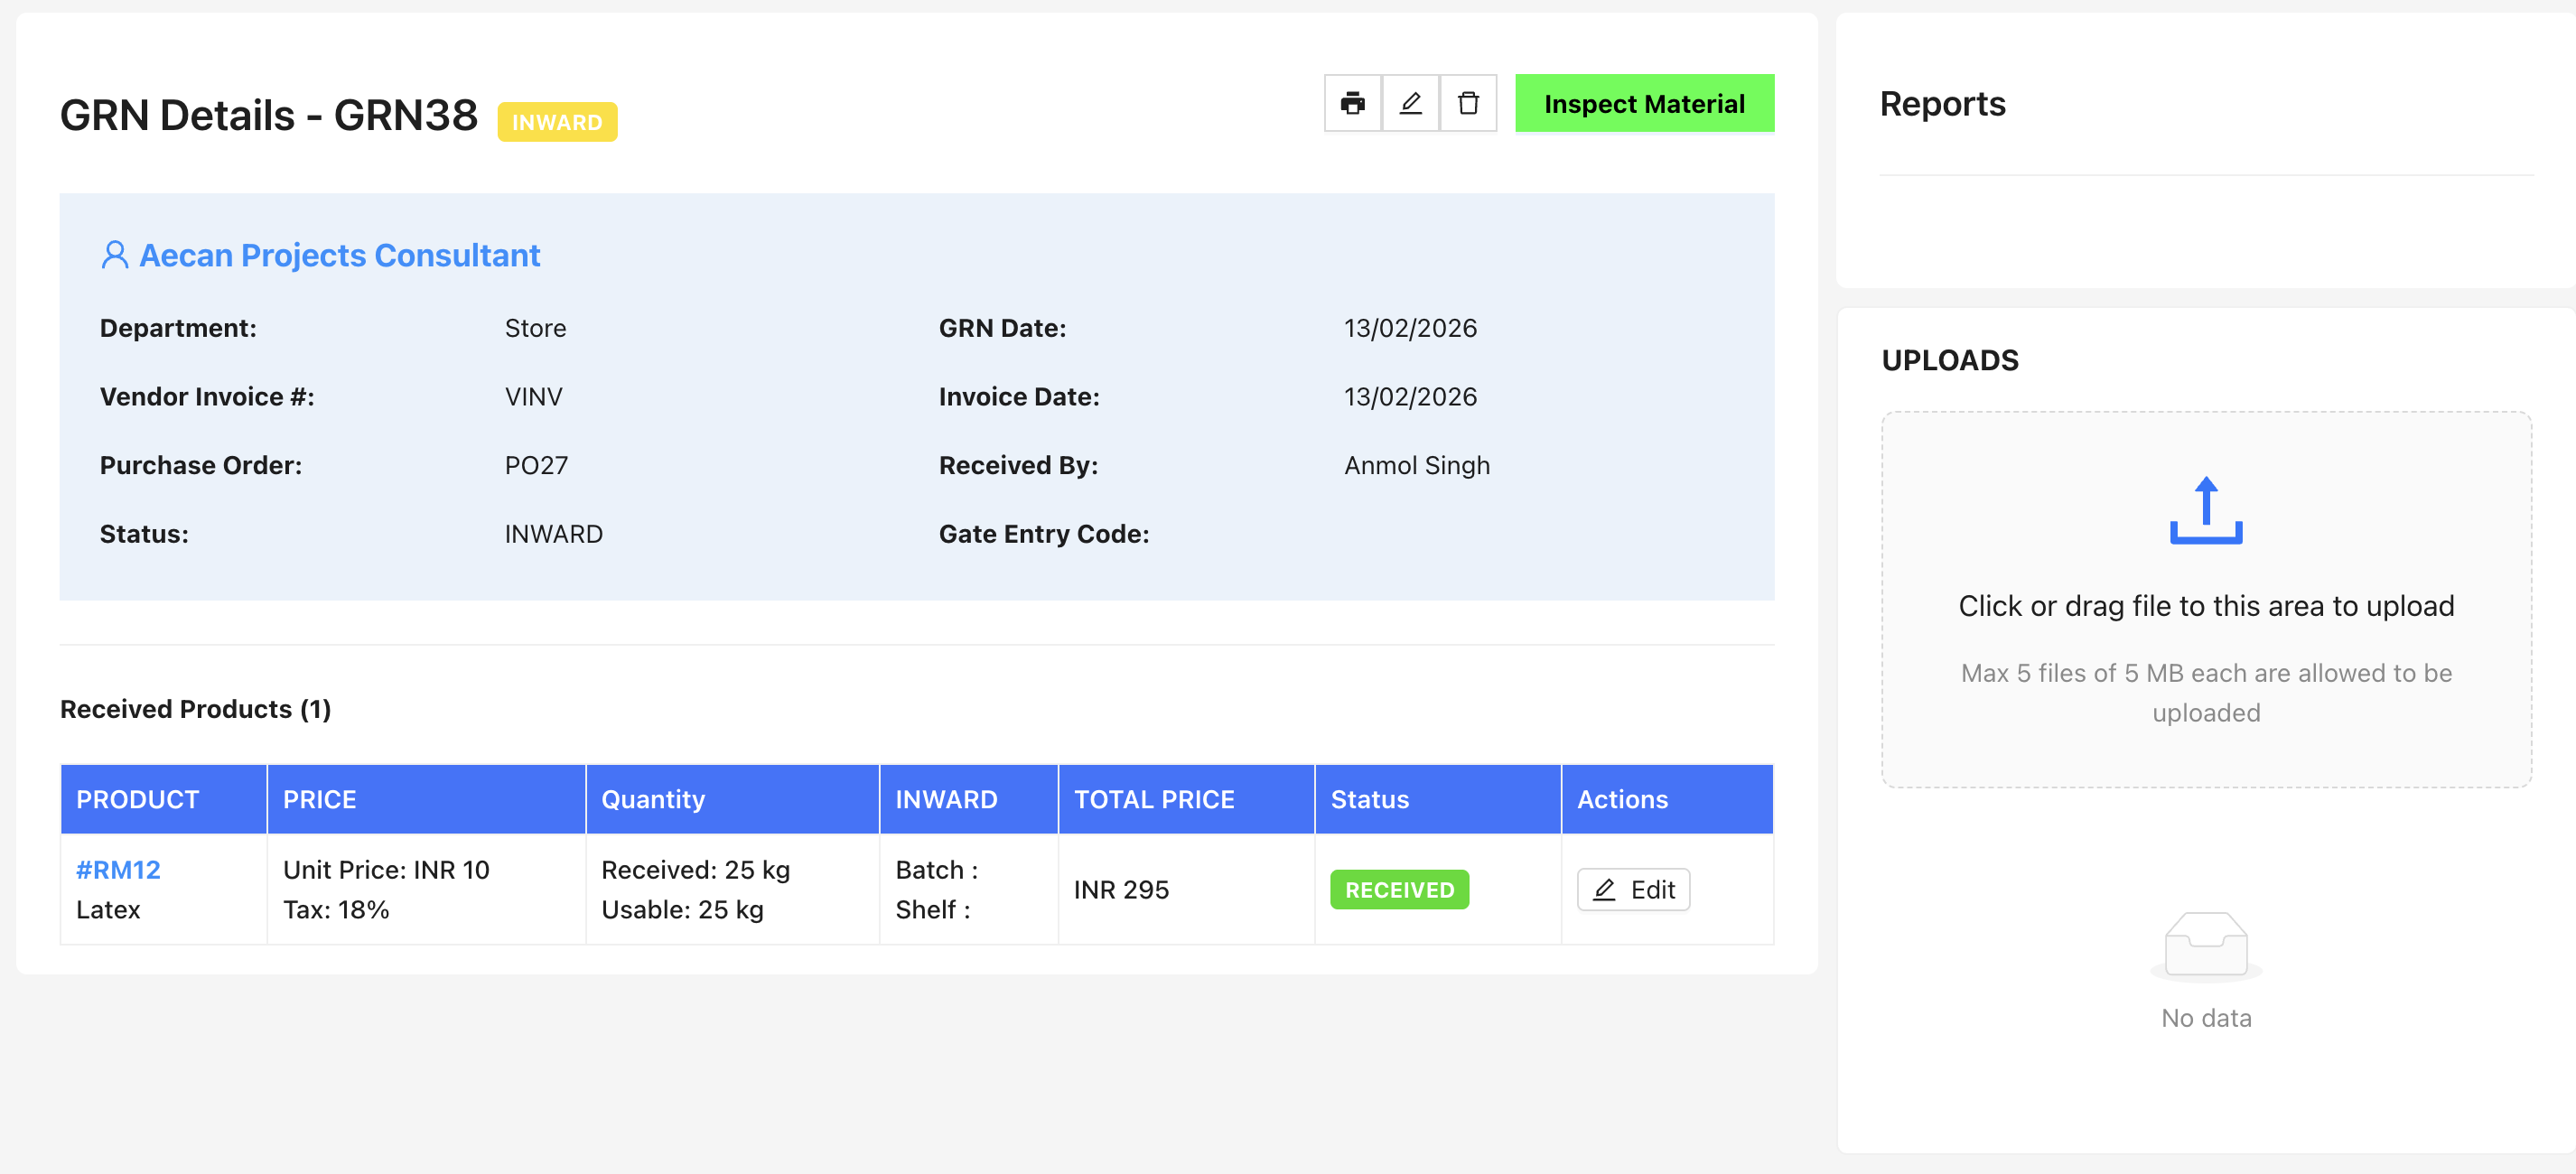Select the Reports section heading
Image resolution: width=2576 pixels, height=1174 pixels.
[1942, 103]
